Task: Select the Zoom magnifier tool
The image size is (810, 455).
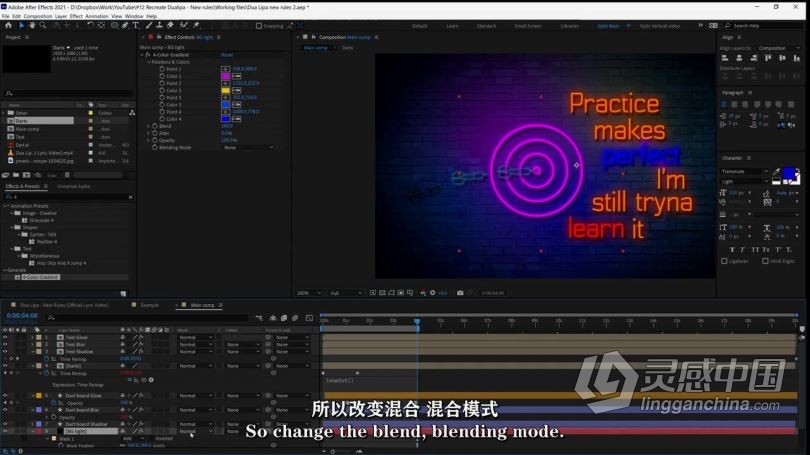Action: pyautogui.click(x=43, y=25)
